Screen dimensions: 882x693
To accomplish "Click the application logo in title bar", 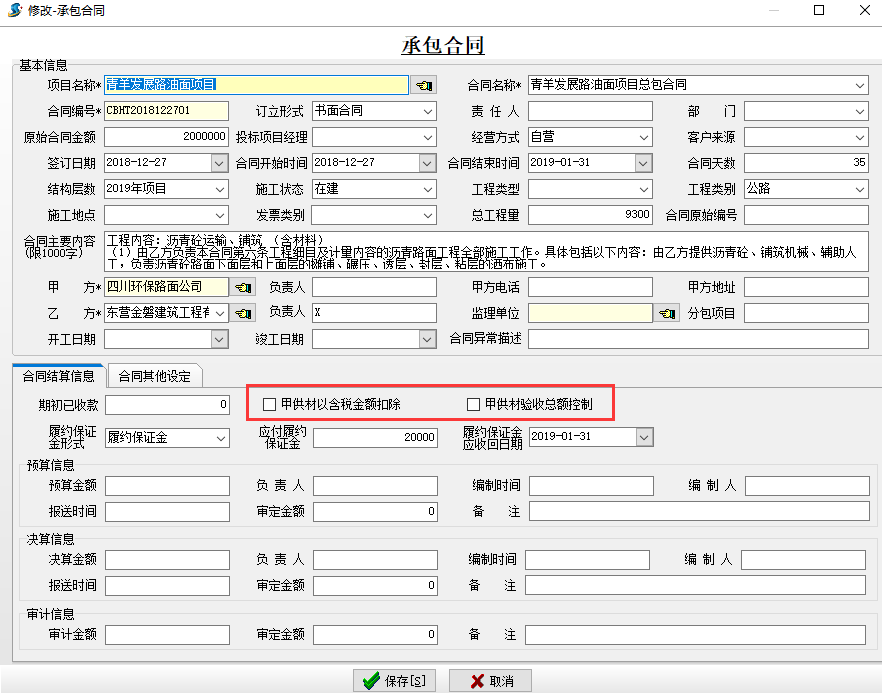I will tap(14, 10).
